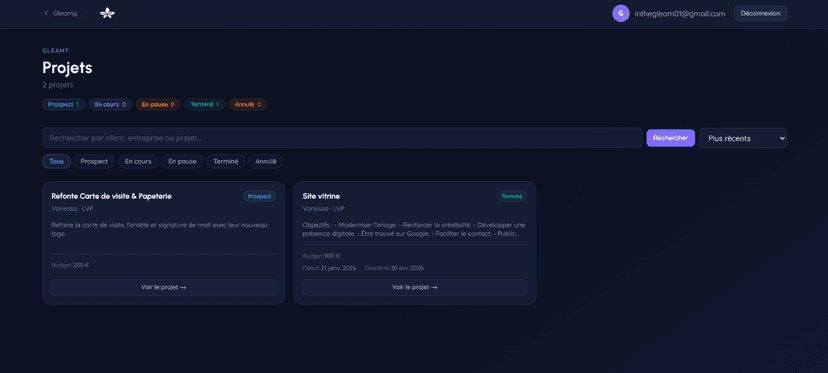
Task: Click the back chevron next to Gleamy
Action: click(x=46, y=13)
